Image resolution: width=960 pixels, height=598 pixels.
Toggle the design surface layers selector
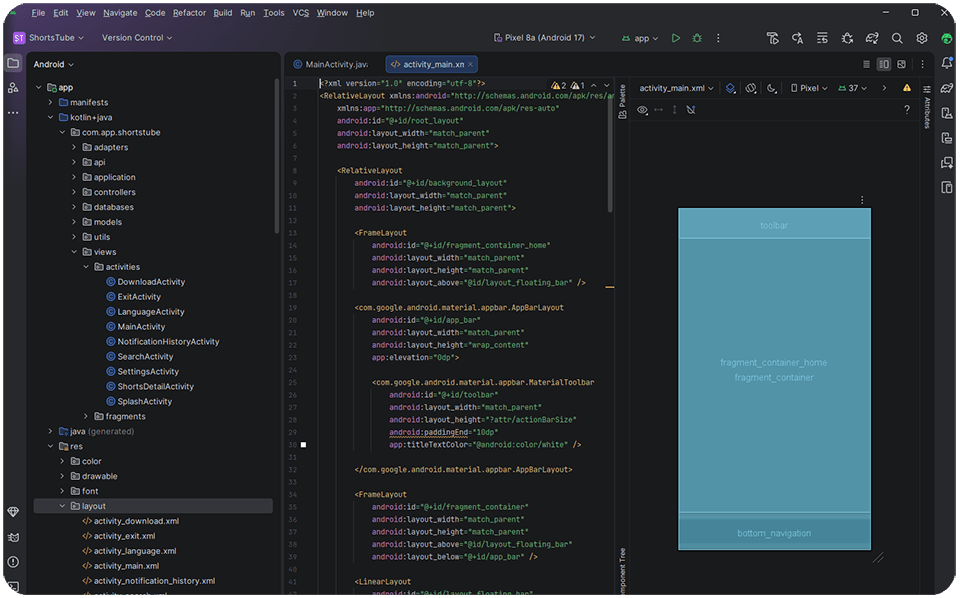pos(730,88)
